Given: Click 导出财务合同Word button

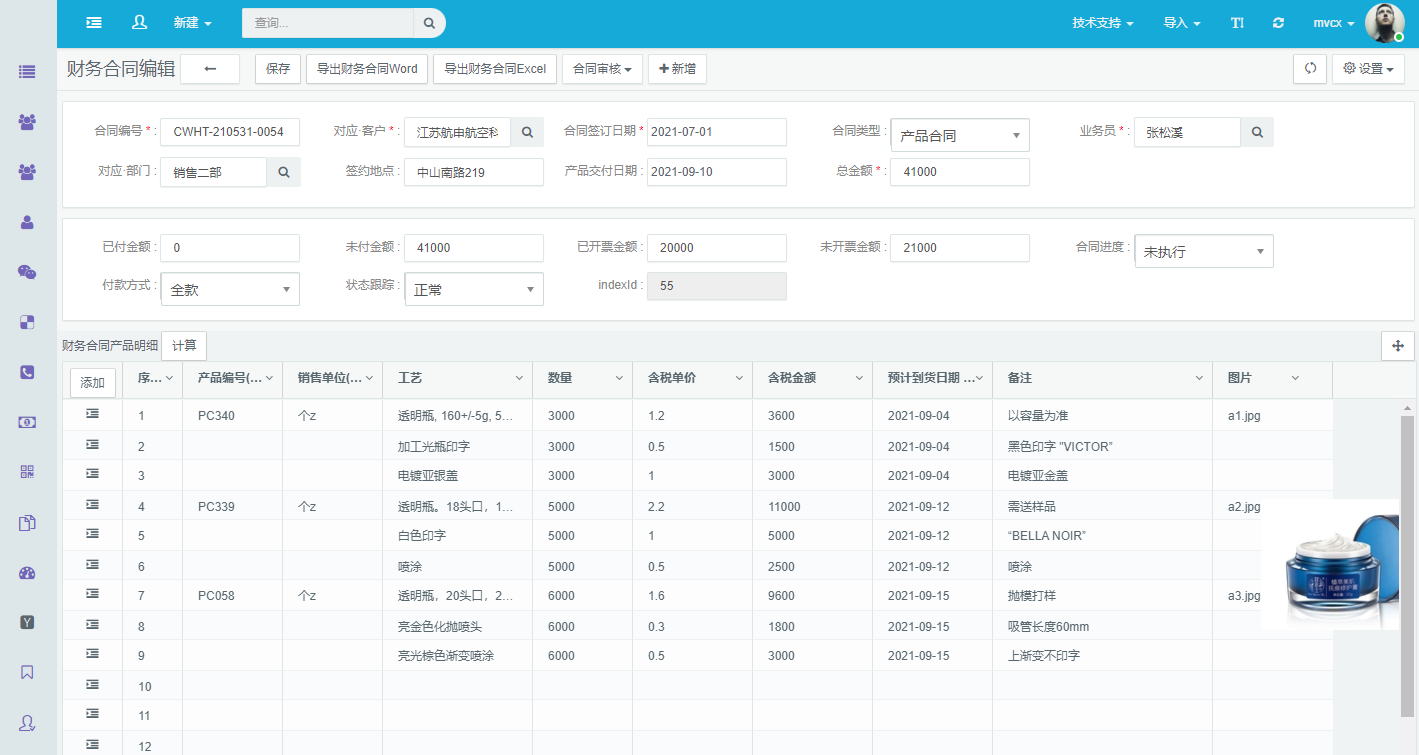Looking at the screenshot, I should tap(367, 69).
